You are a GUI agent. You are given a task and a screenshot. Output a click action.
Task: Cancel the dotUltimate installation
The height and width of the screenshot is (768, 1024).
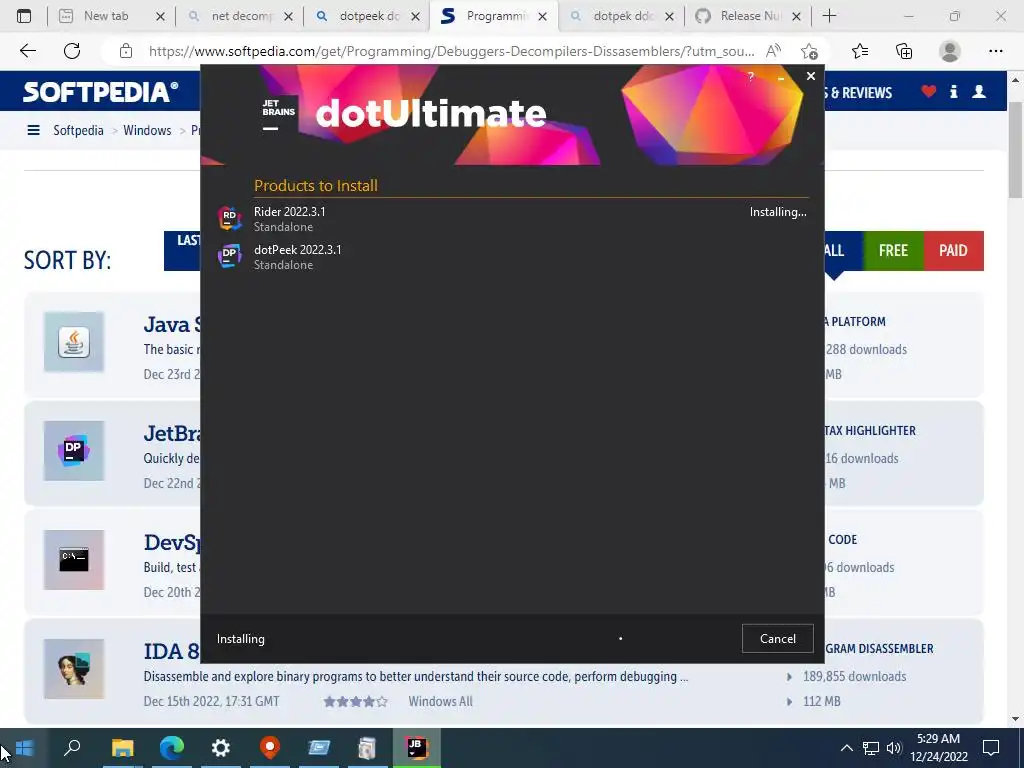777,639
